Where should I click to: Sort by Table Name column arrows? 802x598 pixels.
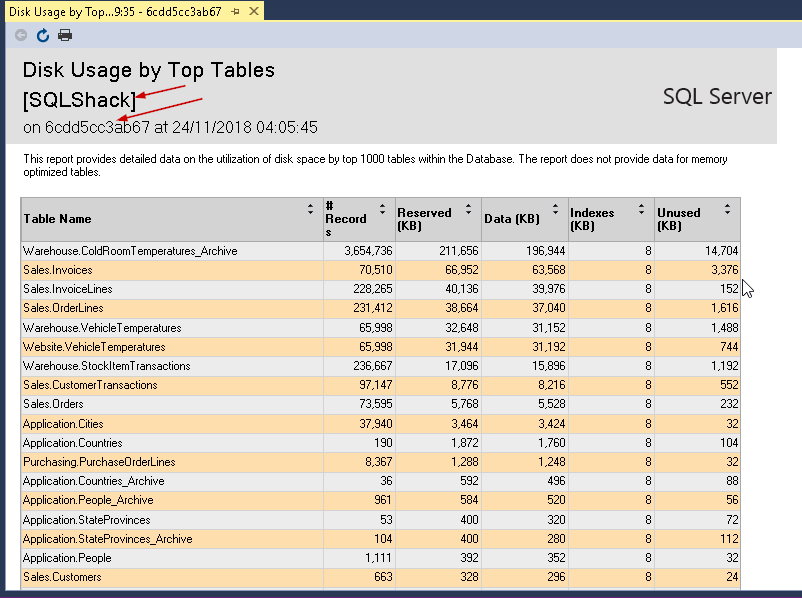pyautogui.click(x=310, y=210)
